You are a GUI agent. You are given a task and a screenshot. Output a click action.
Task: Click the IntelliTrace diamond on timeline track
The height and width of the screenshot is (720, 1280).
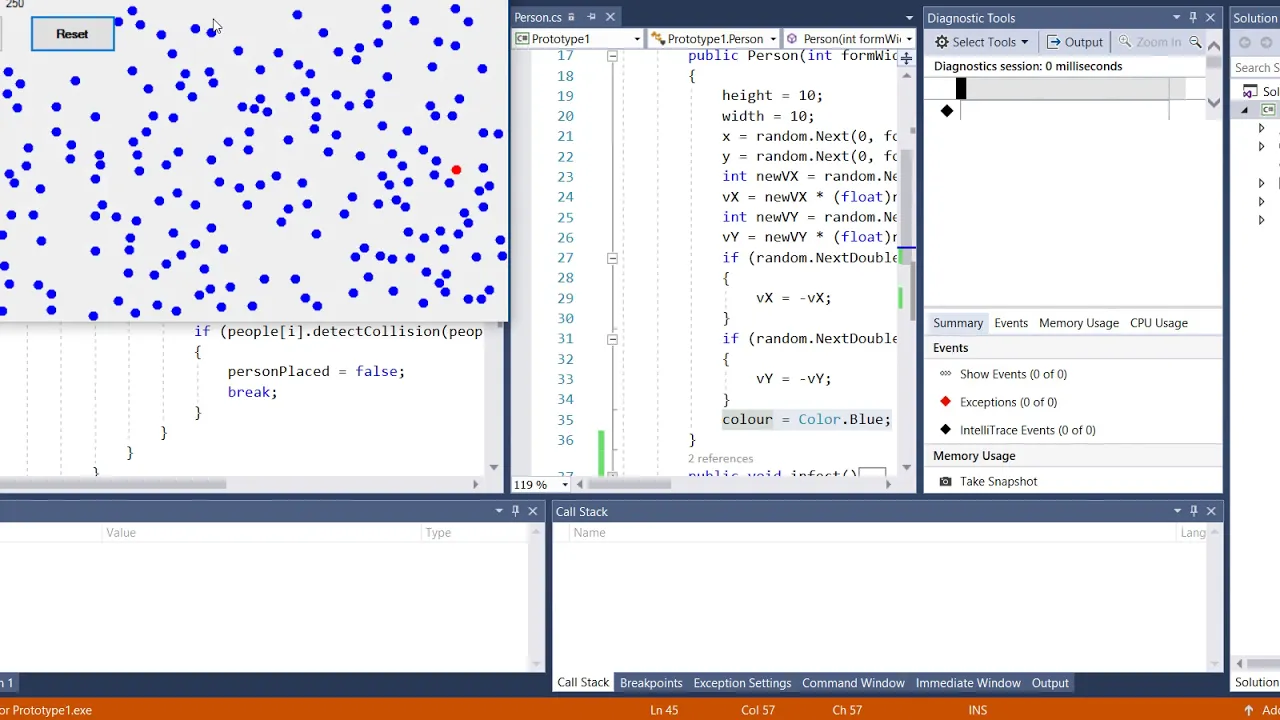point(947,111)
